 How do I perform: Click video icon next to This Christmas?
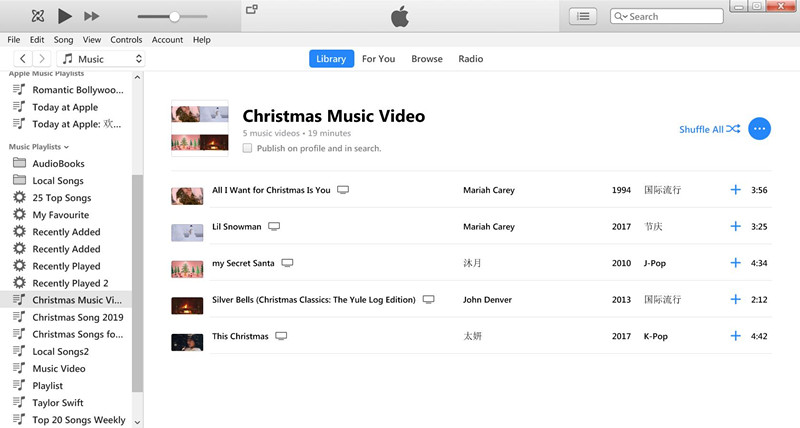(281, 336)
